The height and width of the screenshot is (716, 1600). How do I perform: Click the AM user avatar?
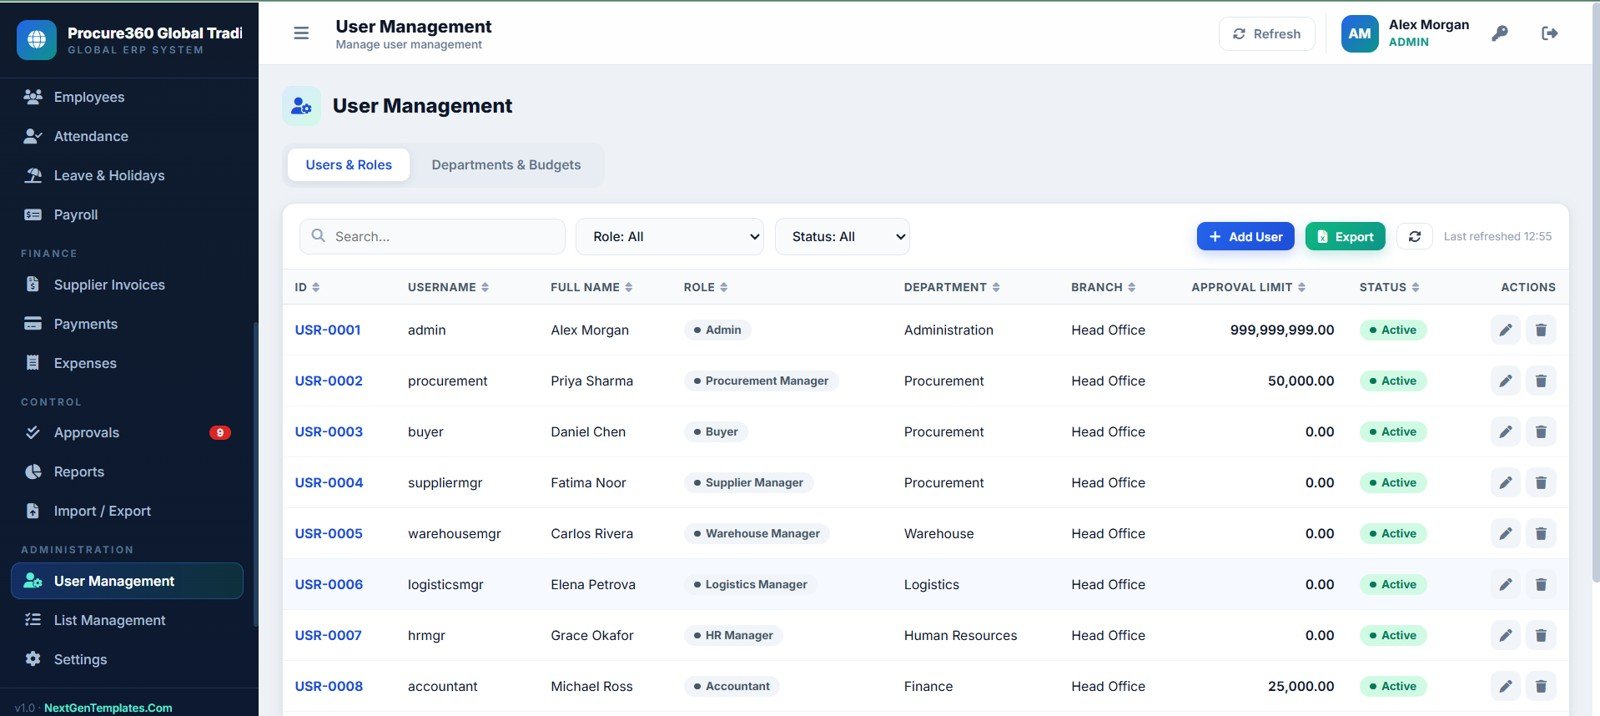[x=1360, y=33]
